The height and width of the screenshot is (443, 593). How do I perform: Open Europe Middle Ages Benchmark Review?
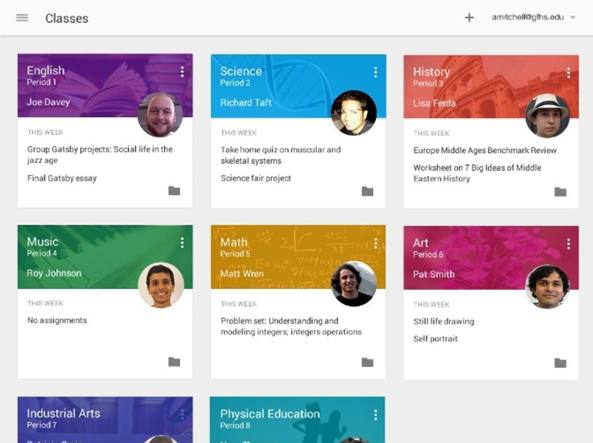485,151
